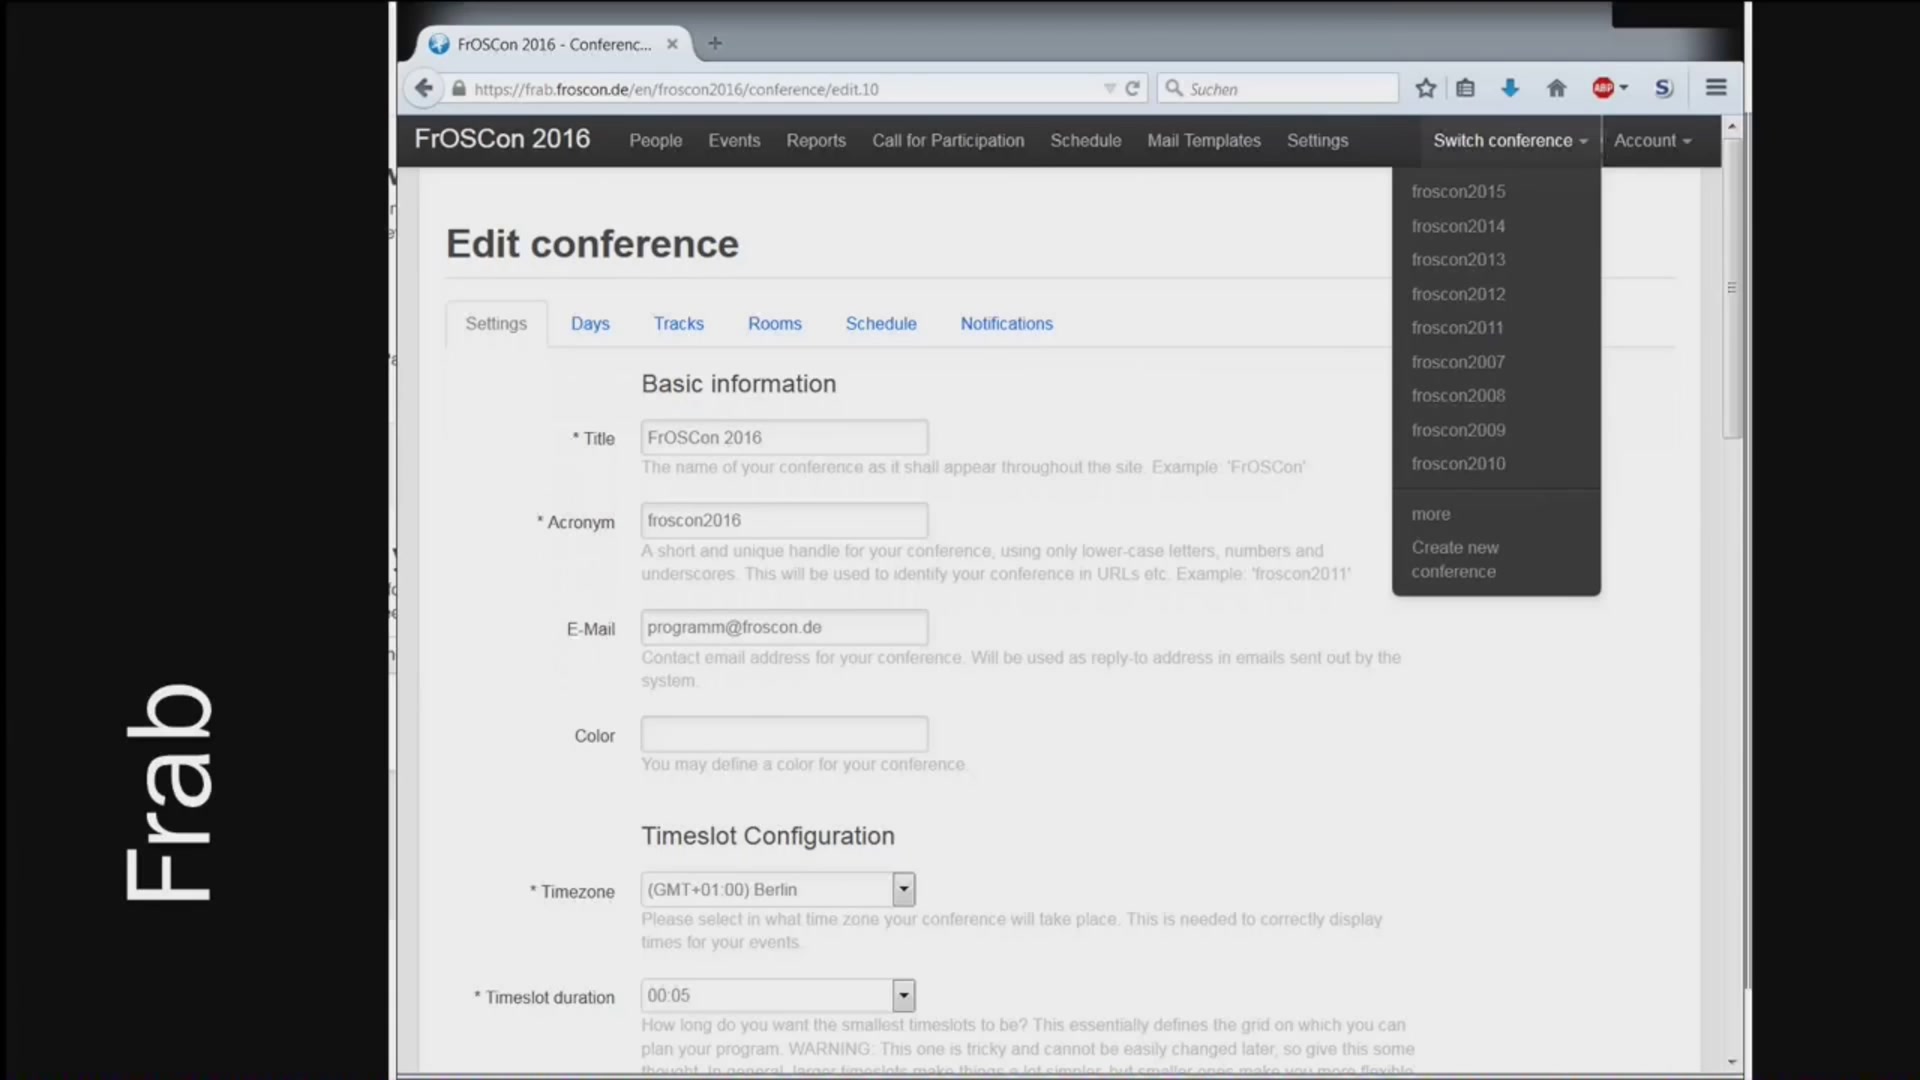Image resolution: width=1920 pixels, height=1080 pixels.
Task: Open the URL history dropdown arrow
Action: tap(1110, 89)
